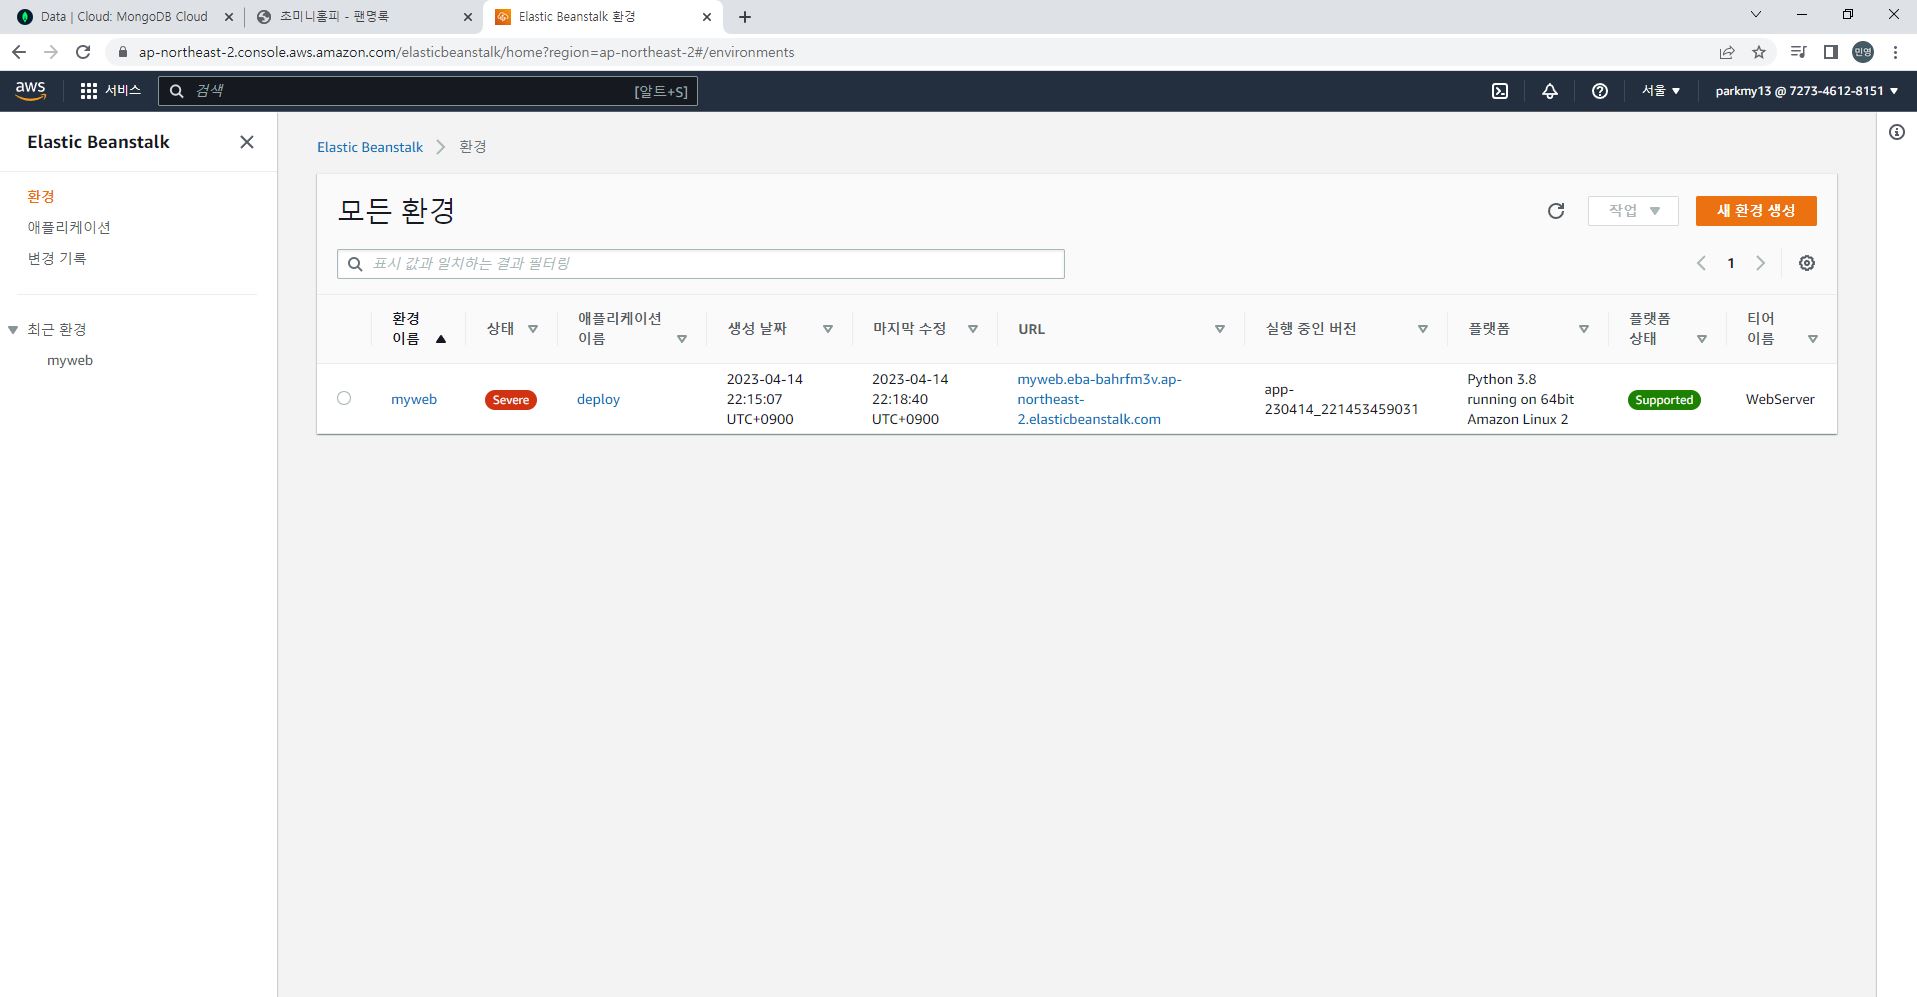The image size is (1917, 997).
Task: Open the AWS services grid menu
Action: point(89,91)
